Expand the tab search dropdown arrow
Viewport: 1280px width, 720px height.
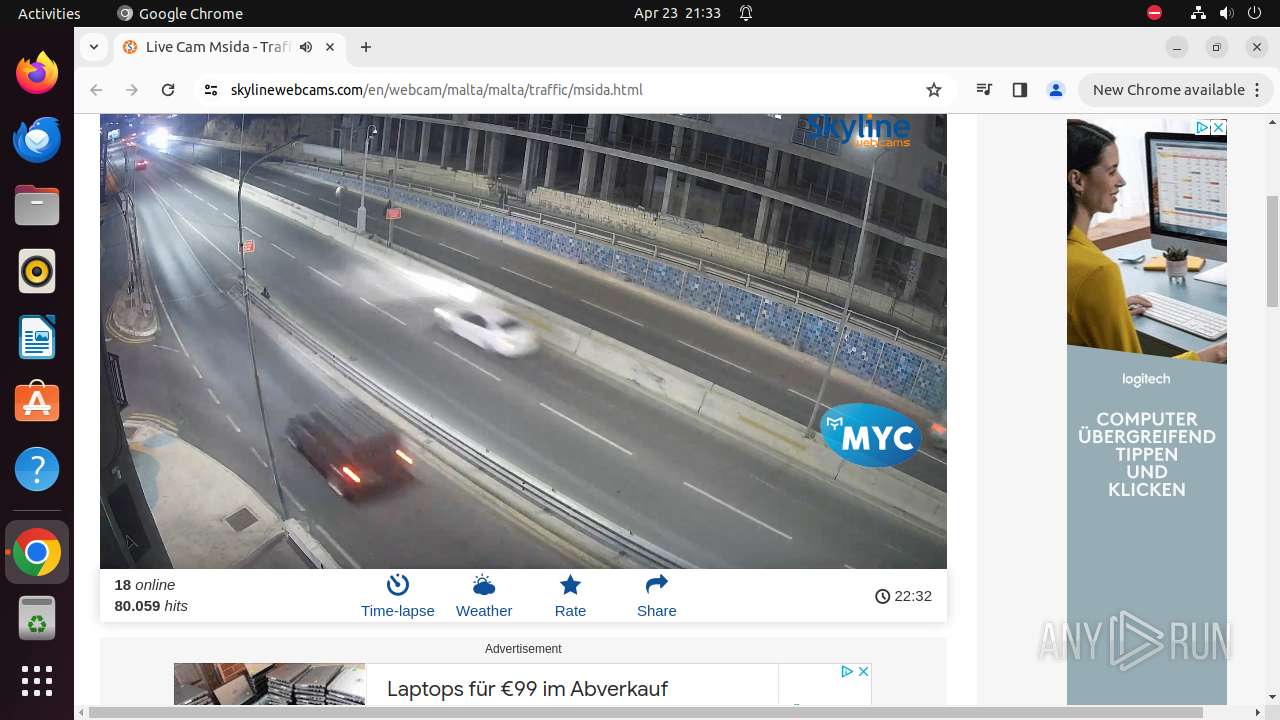93,47
